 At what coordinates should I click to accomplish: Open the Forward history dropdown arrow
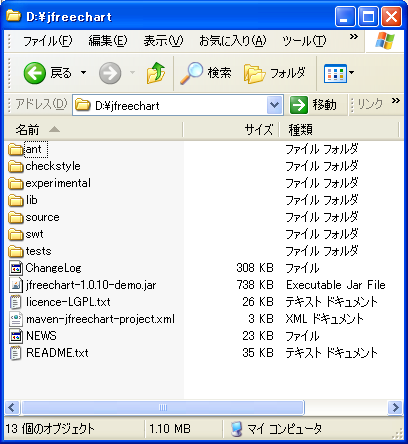click(x=132, y=72)
